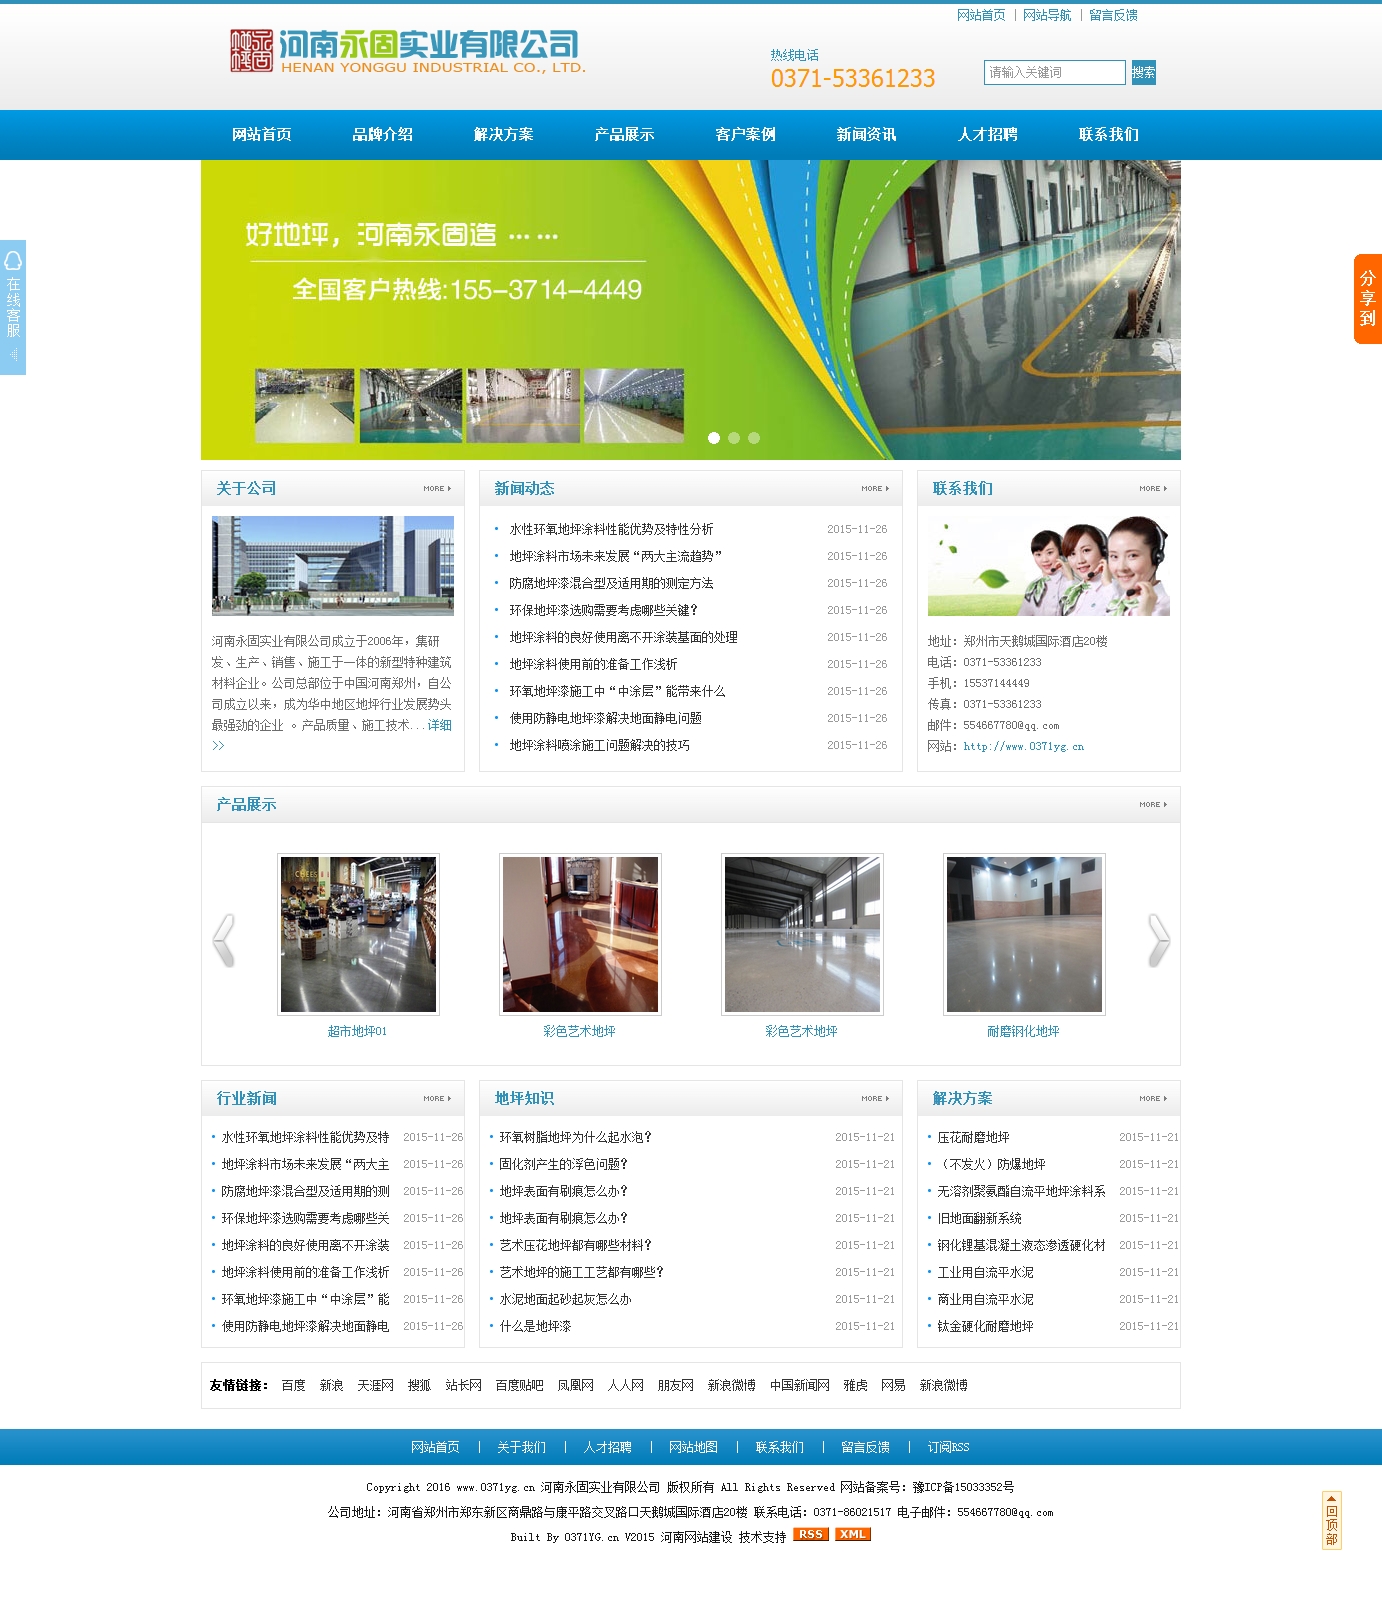Select the third banner slide dot
The image size is (1382, 1600).
point(754,438)
